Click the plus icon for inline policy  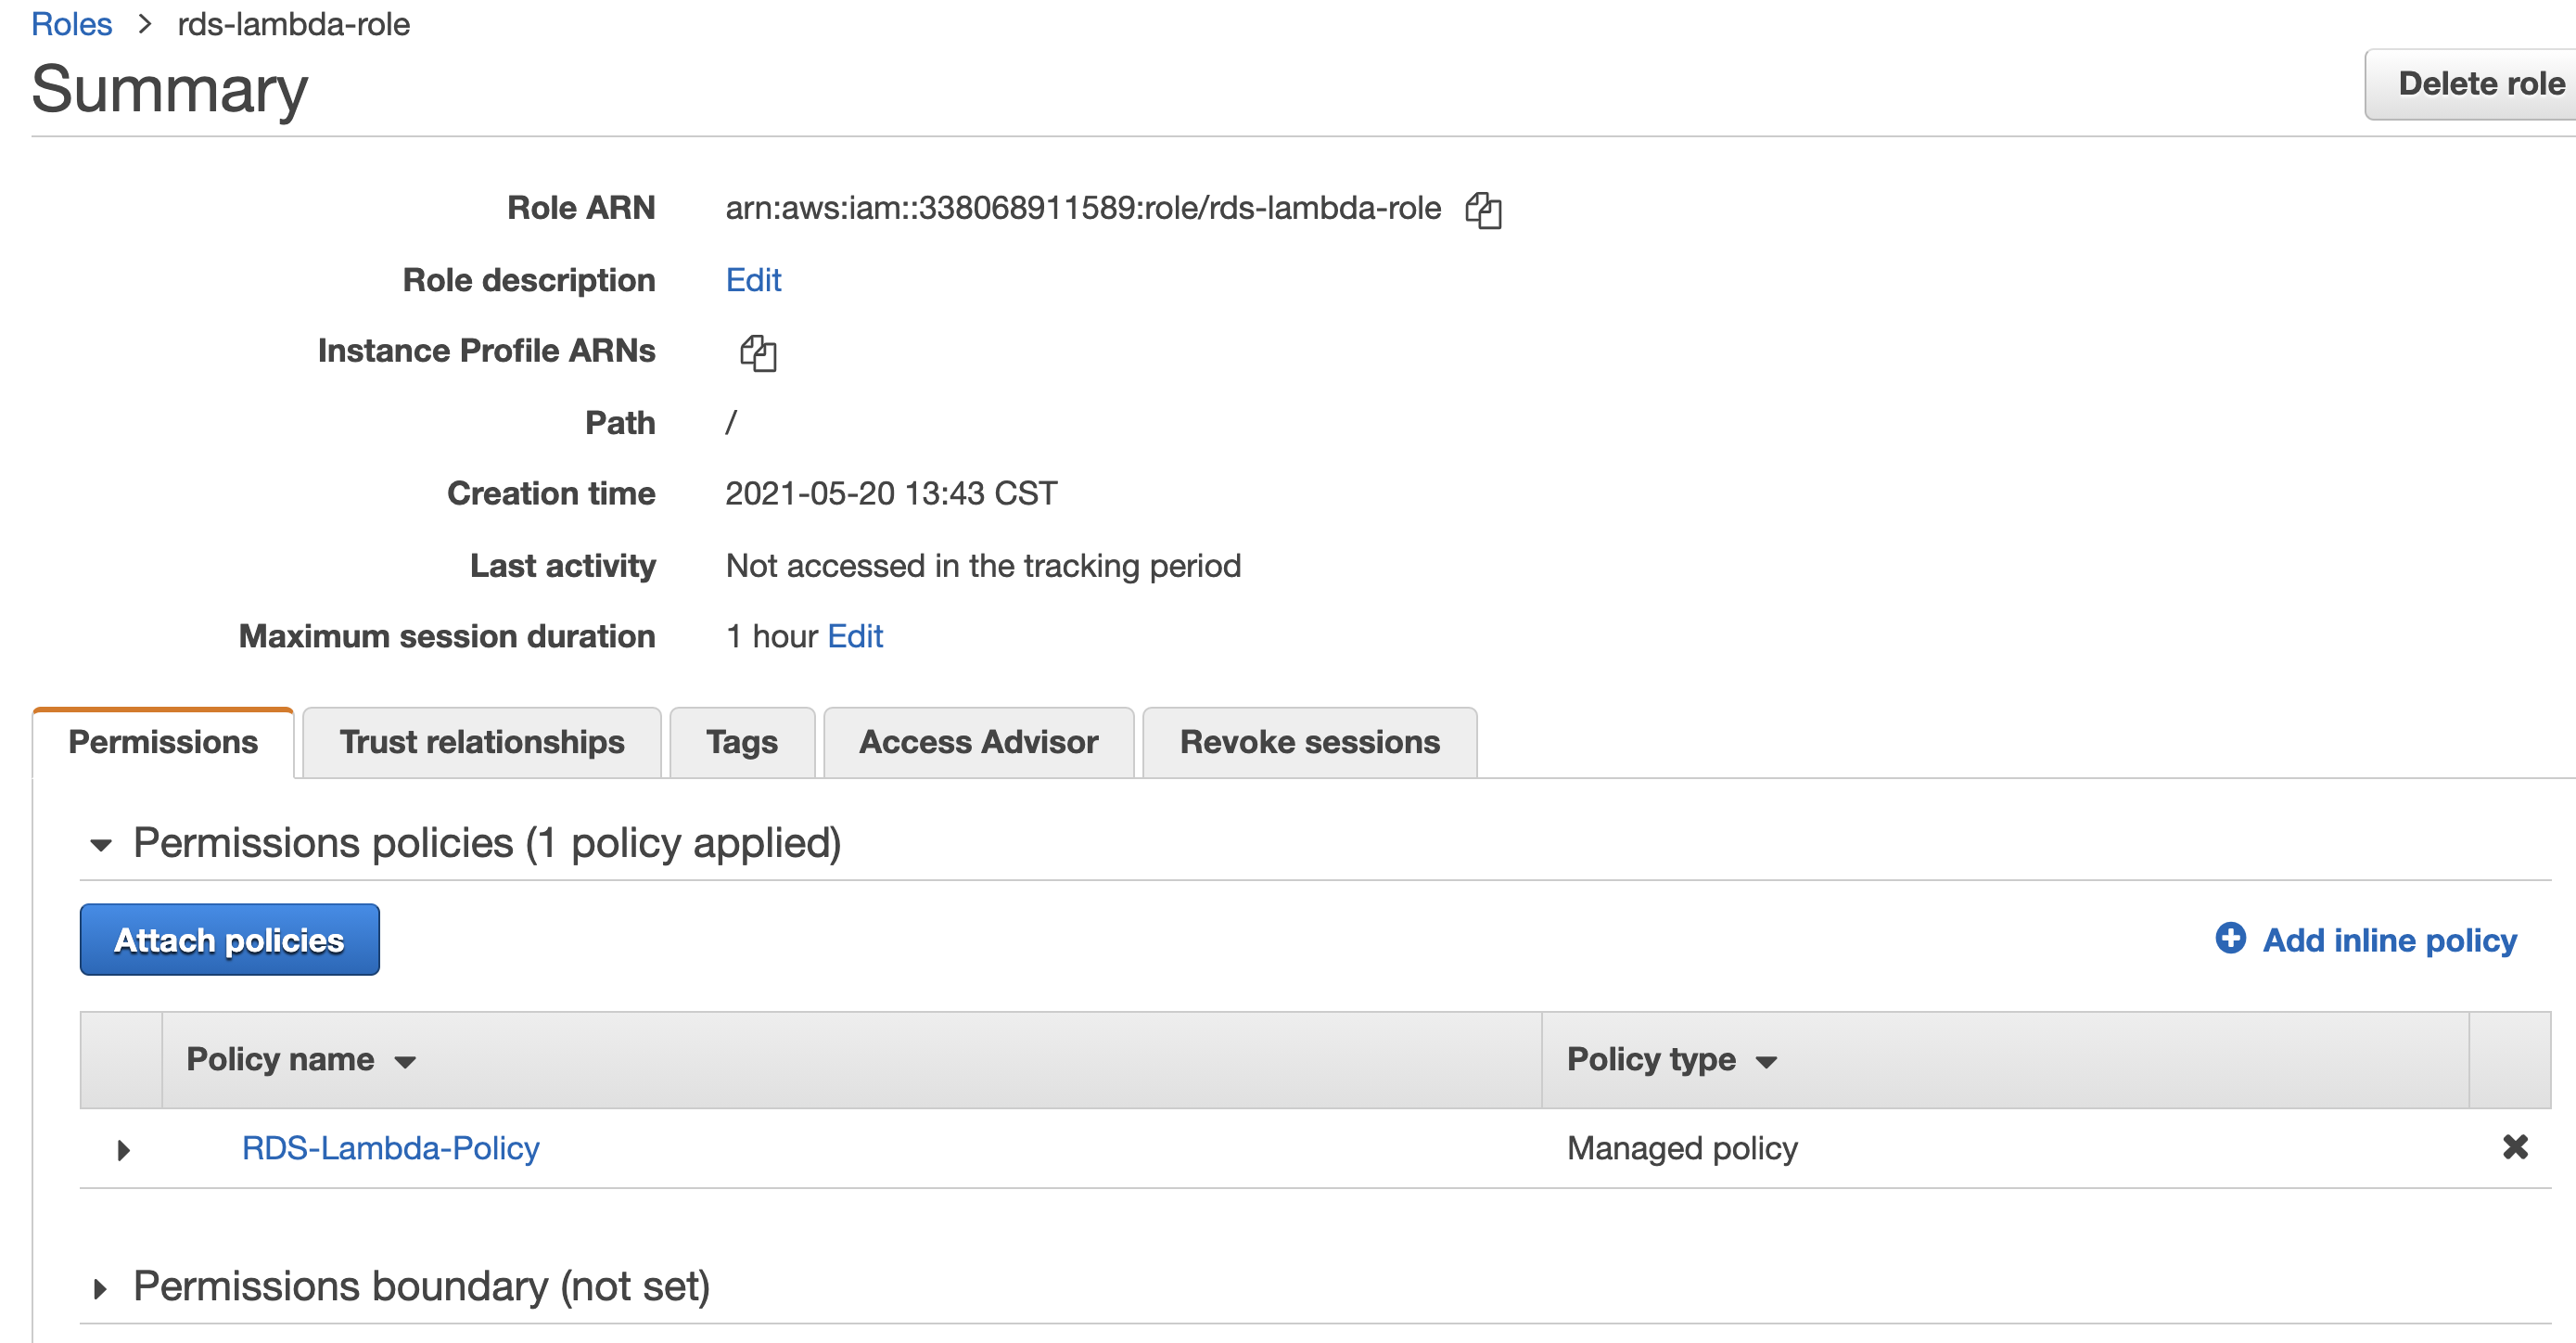tap(2230, 938)
